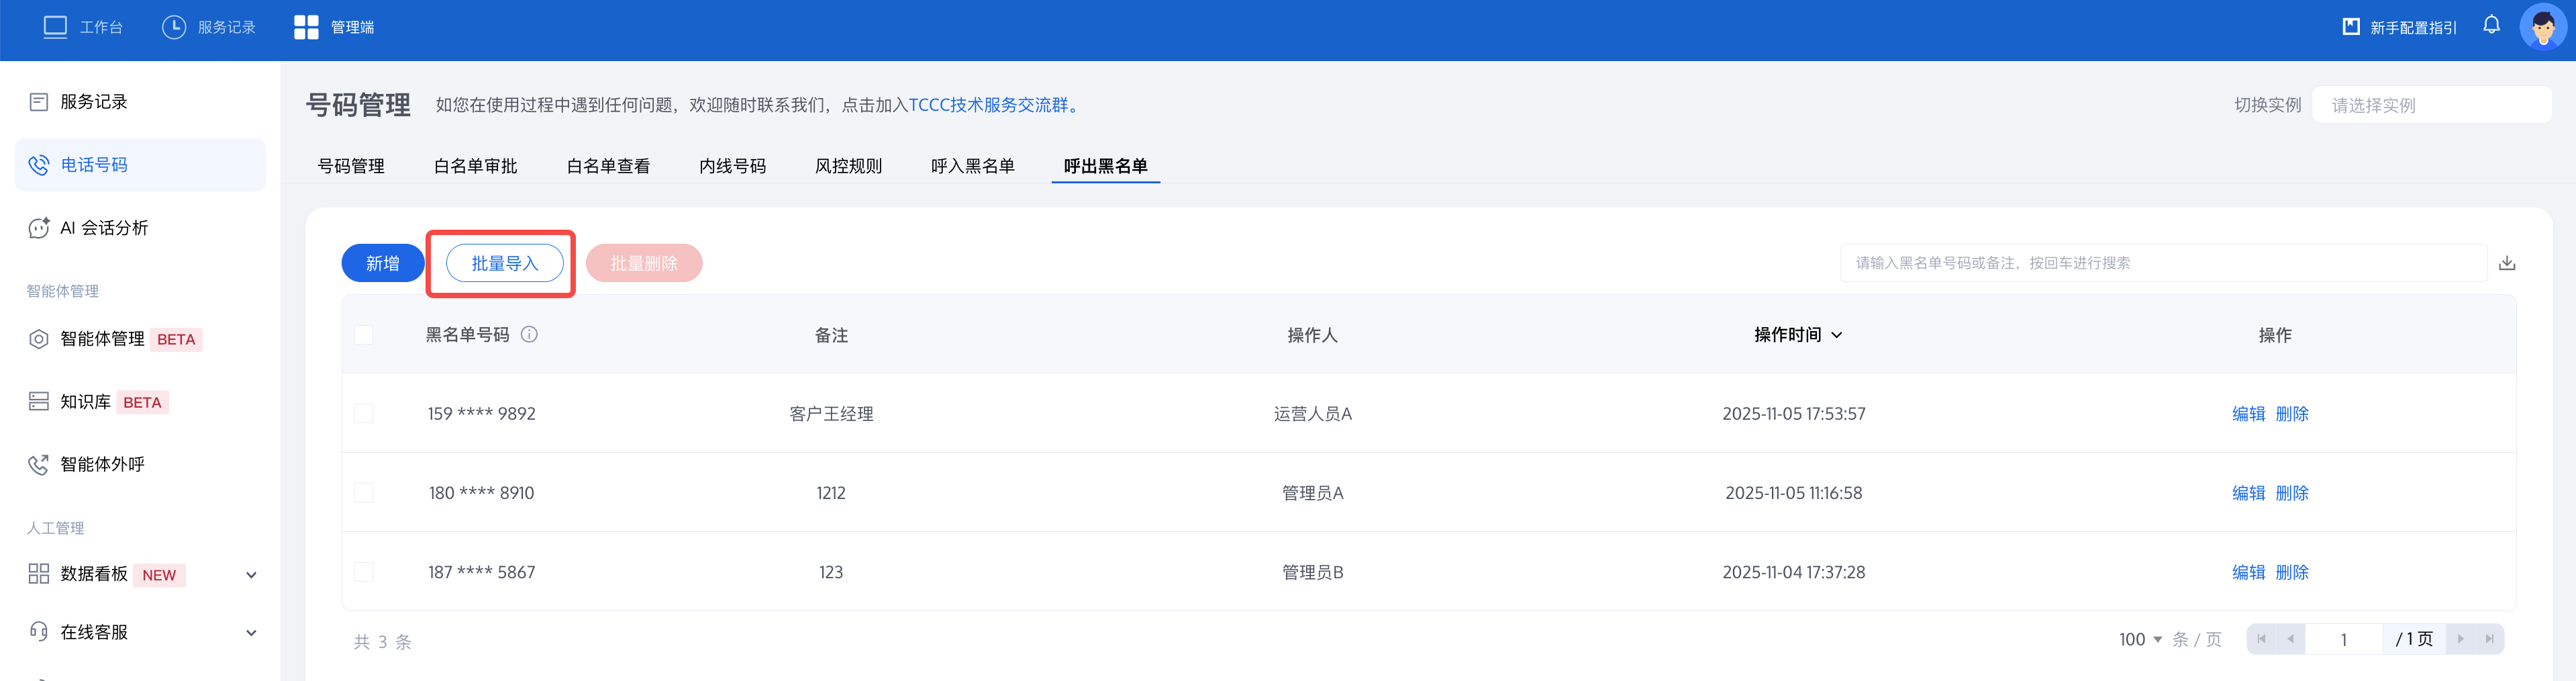The image size is (2576, 681).
Task: Open the 100 条/页 page size dropdown
Action: tap(2140, 639)
